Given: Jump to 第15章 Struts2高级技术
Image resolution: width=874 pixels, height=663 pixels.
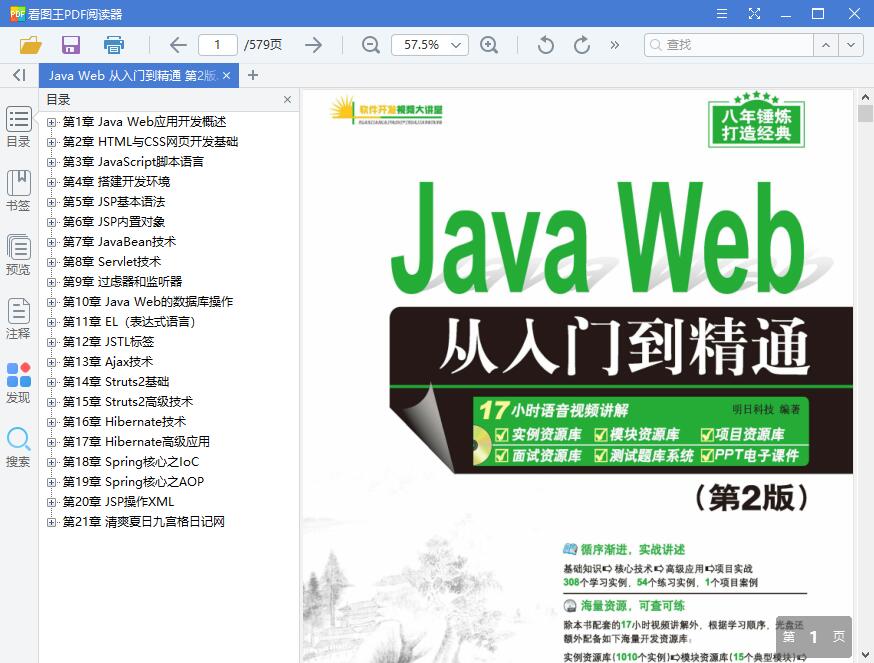Looking at the screenshot, I should point(128,401).
